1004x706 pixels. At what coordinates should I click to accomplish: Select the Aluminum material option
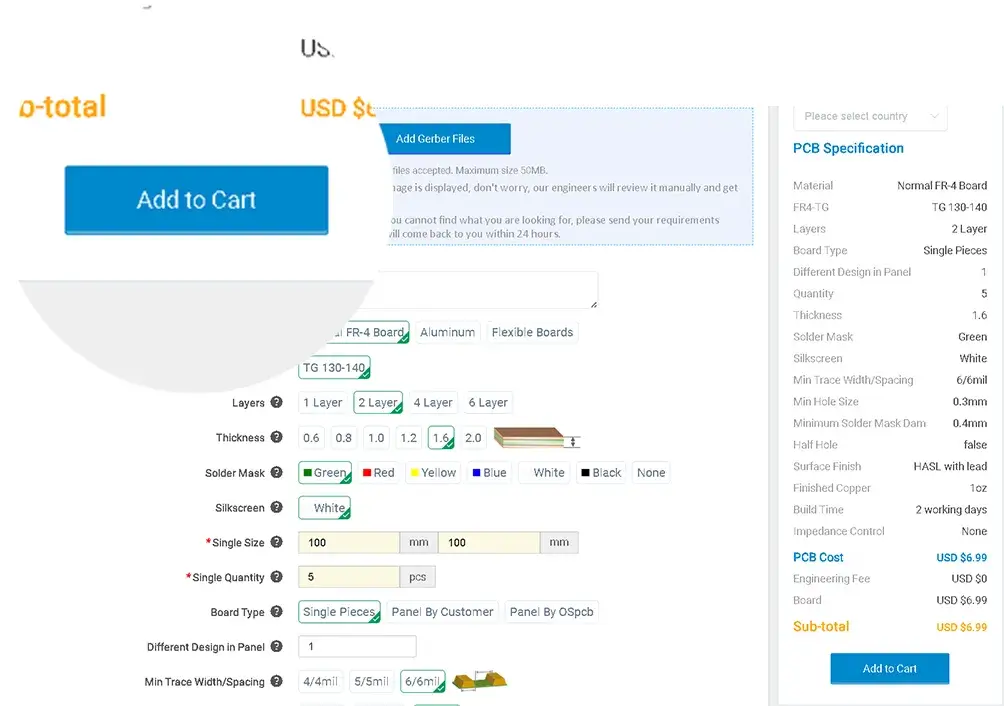pos(447,332)
